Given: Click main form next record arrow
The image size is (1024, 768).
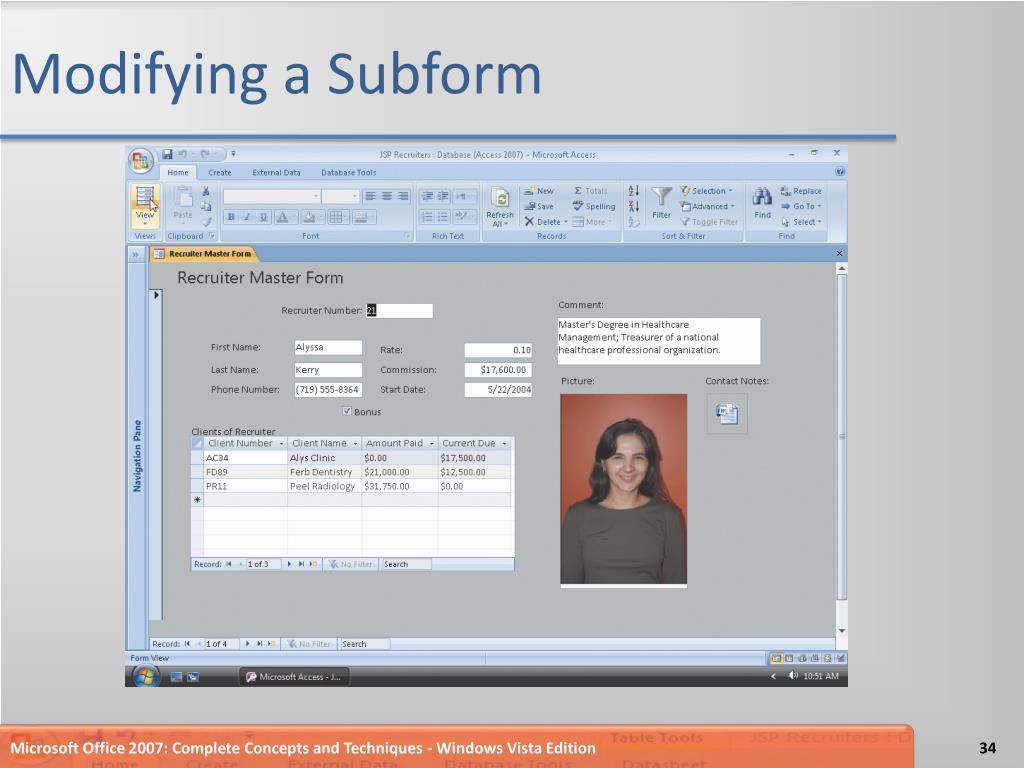Looking at the screenshot, I should (x=248, y=643).
